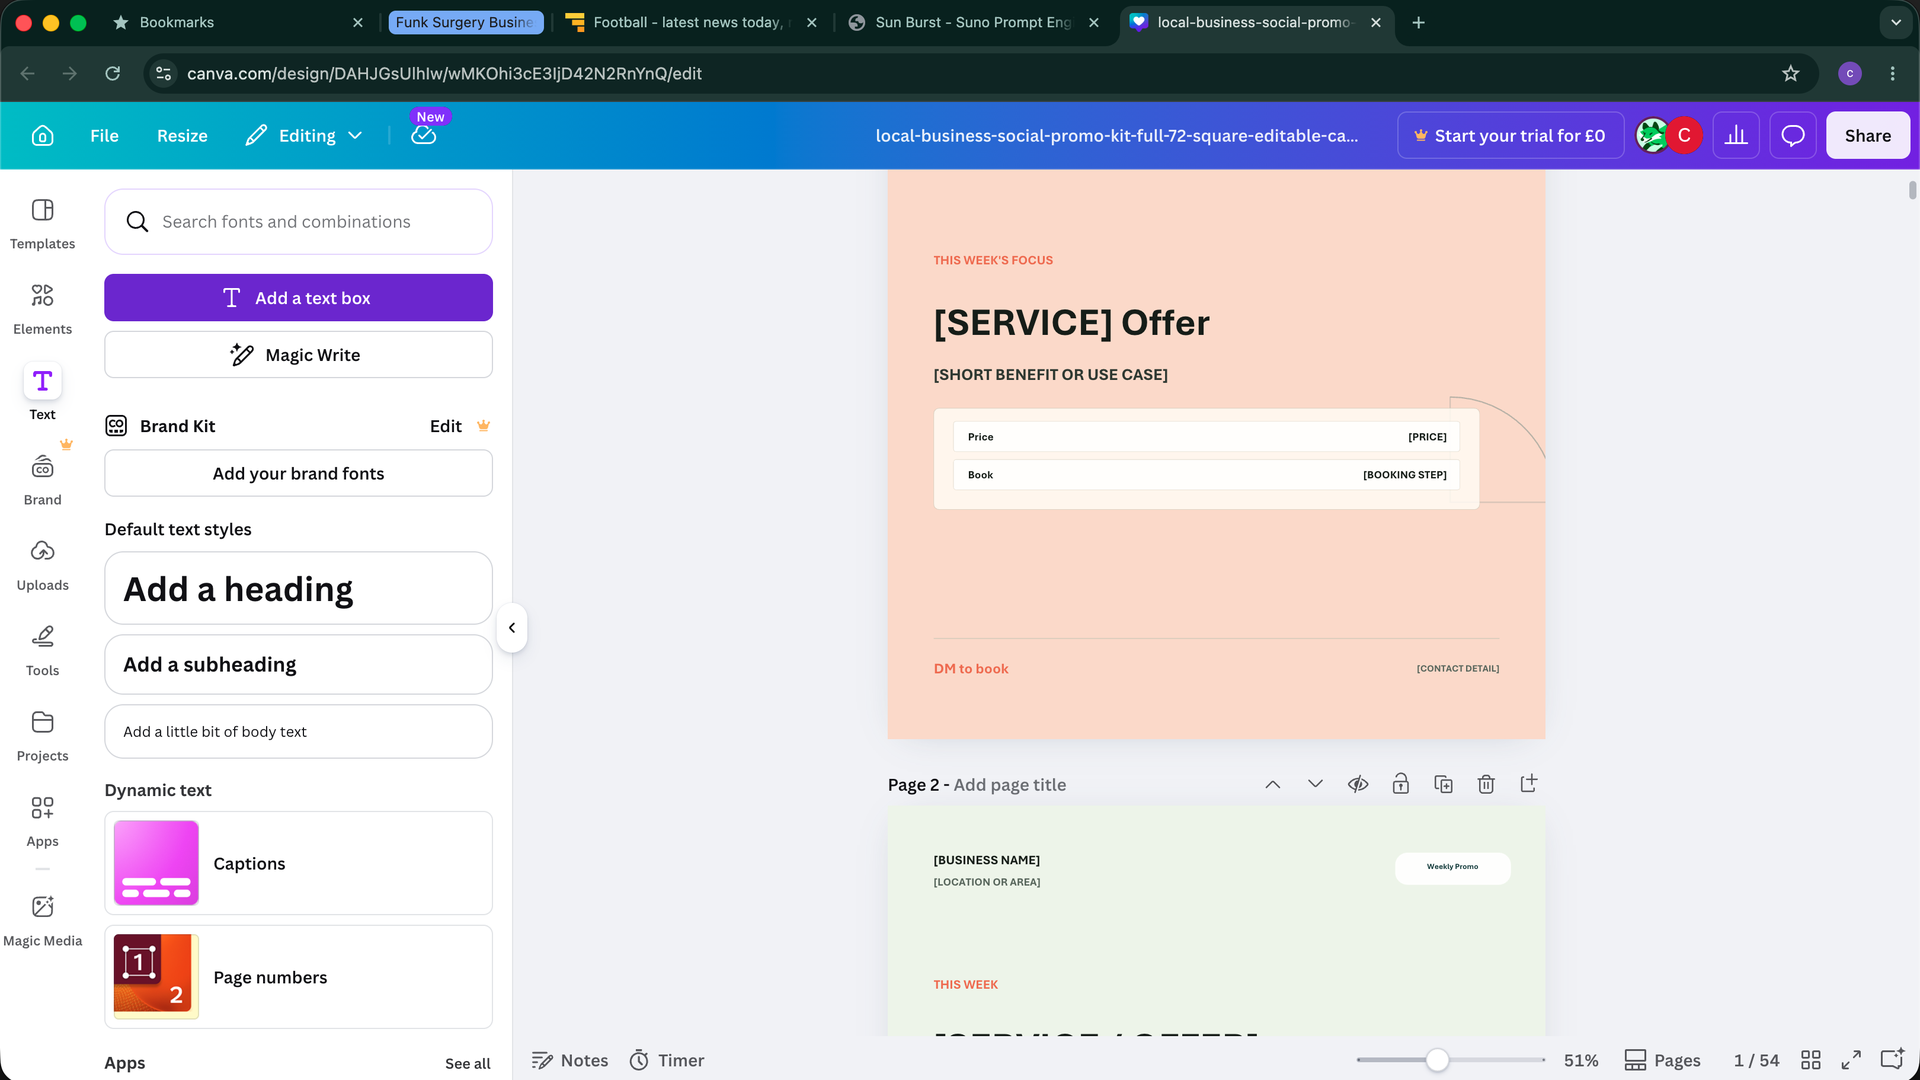The width and height of the screenshot is (1920, 1080).
Task: Open the Brand panel in sidebar
Action: [x=42, y=480]
